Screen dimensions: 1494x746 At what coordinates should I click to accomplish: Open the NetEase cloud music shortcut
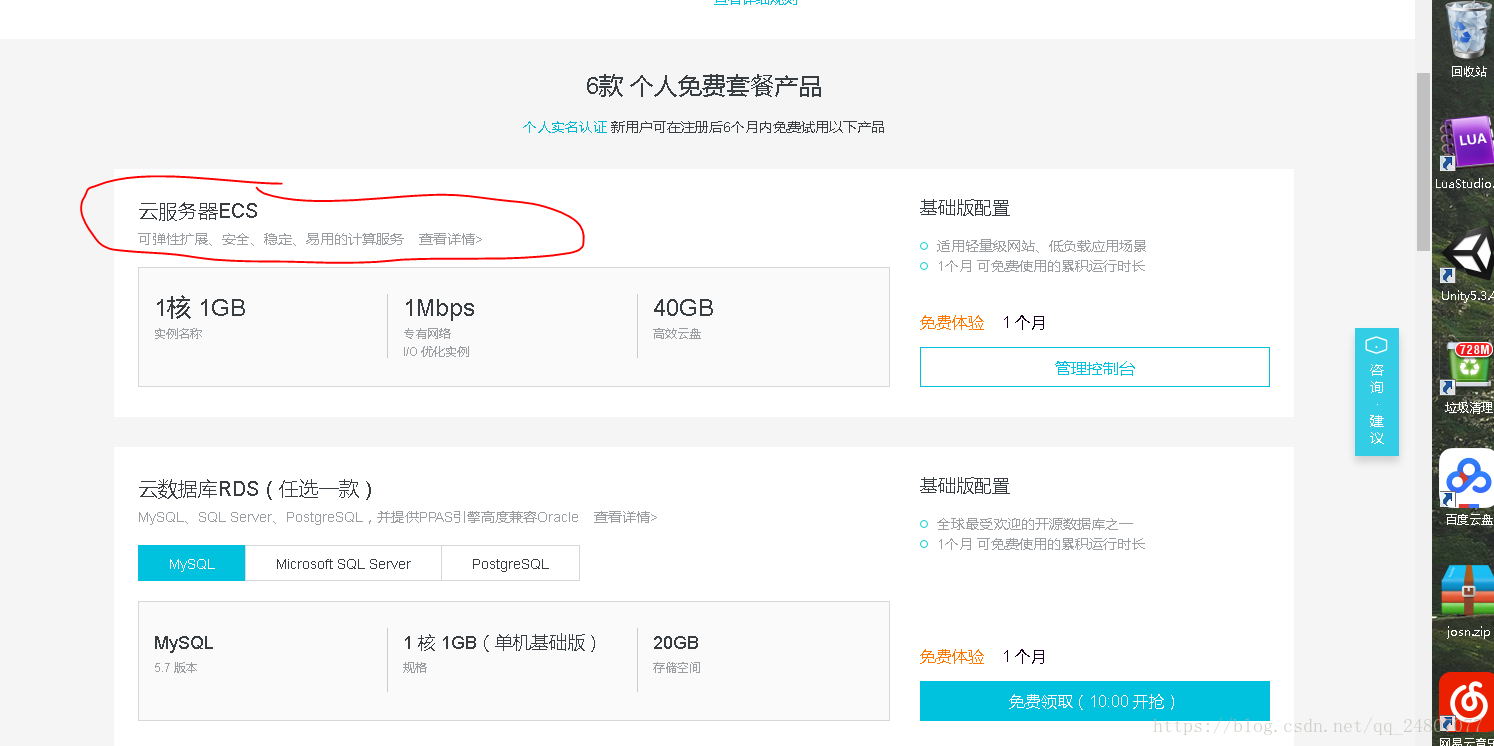(1468, 708)
